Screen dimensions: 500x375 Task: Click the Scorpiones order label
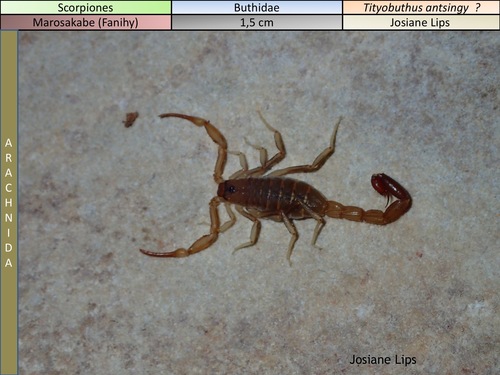86,7
